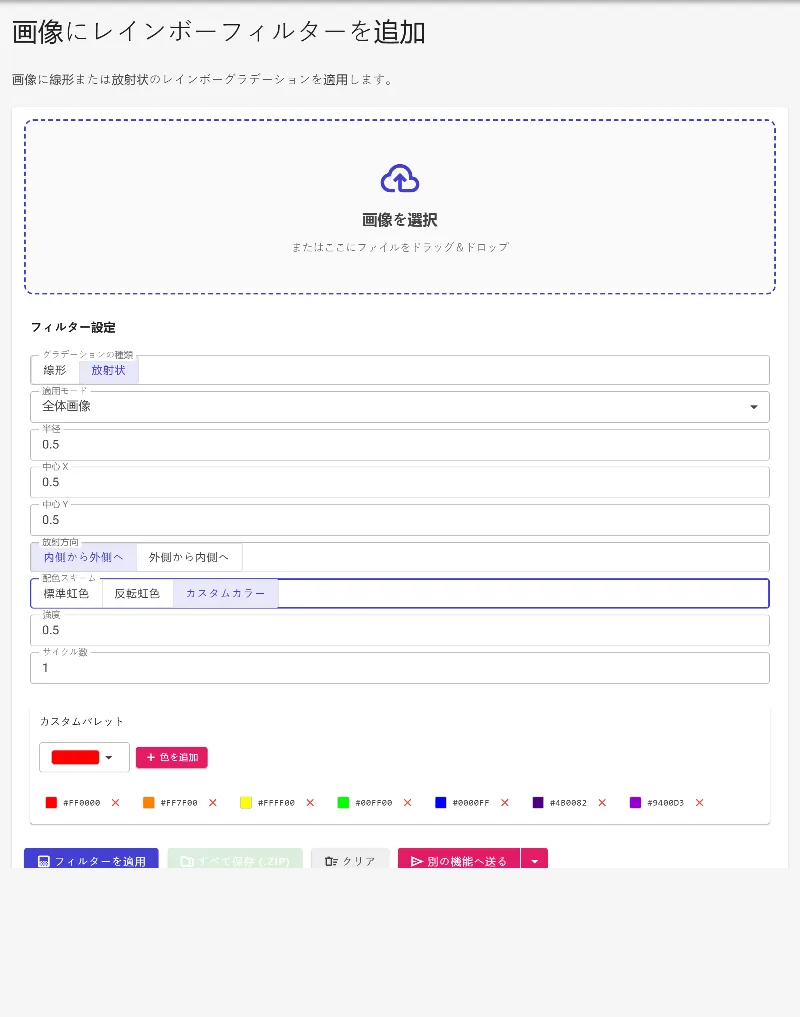The width and height of the screenshot is (800, 1017).
Task: Choose the 反転虹色 color scheme
Action: [137, 593]
